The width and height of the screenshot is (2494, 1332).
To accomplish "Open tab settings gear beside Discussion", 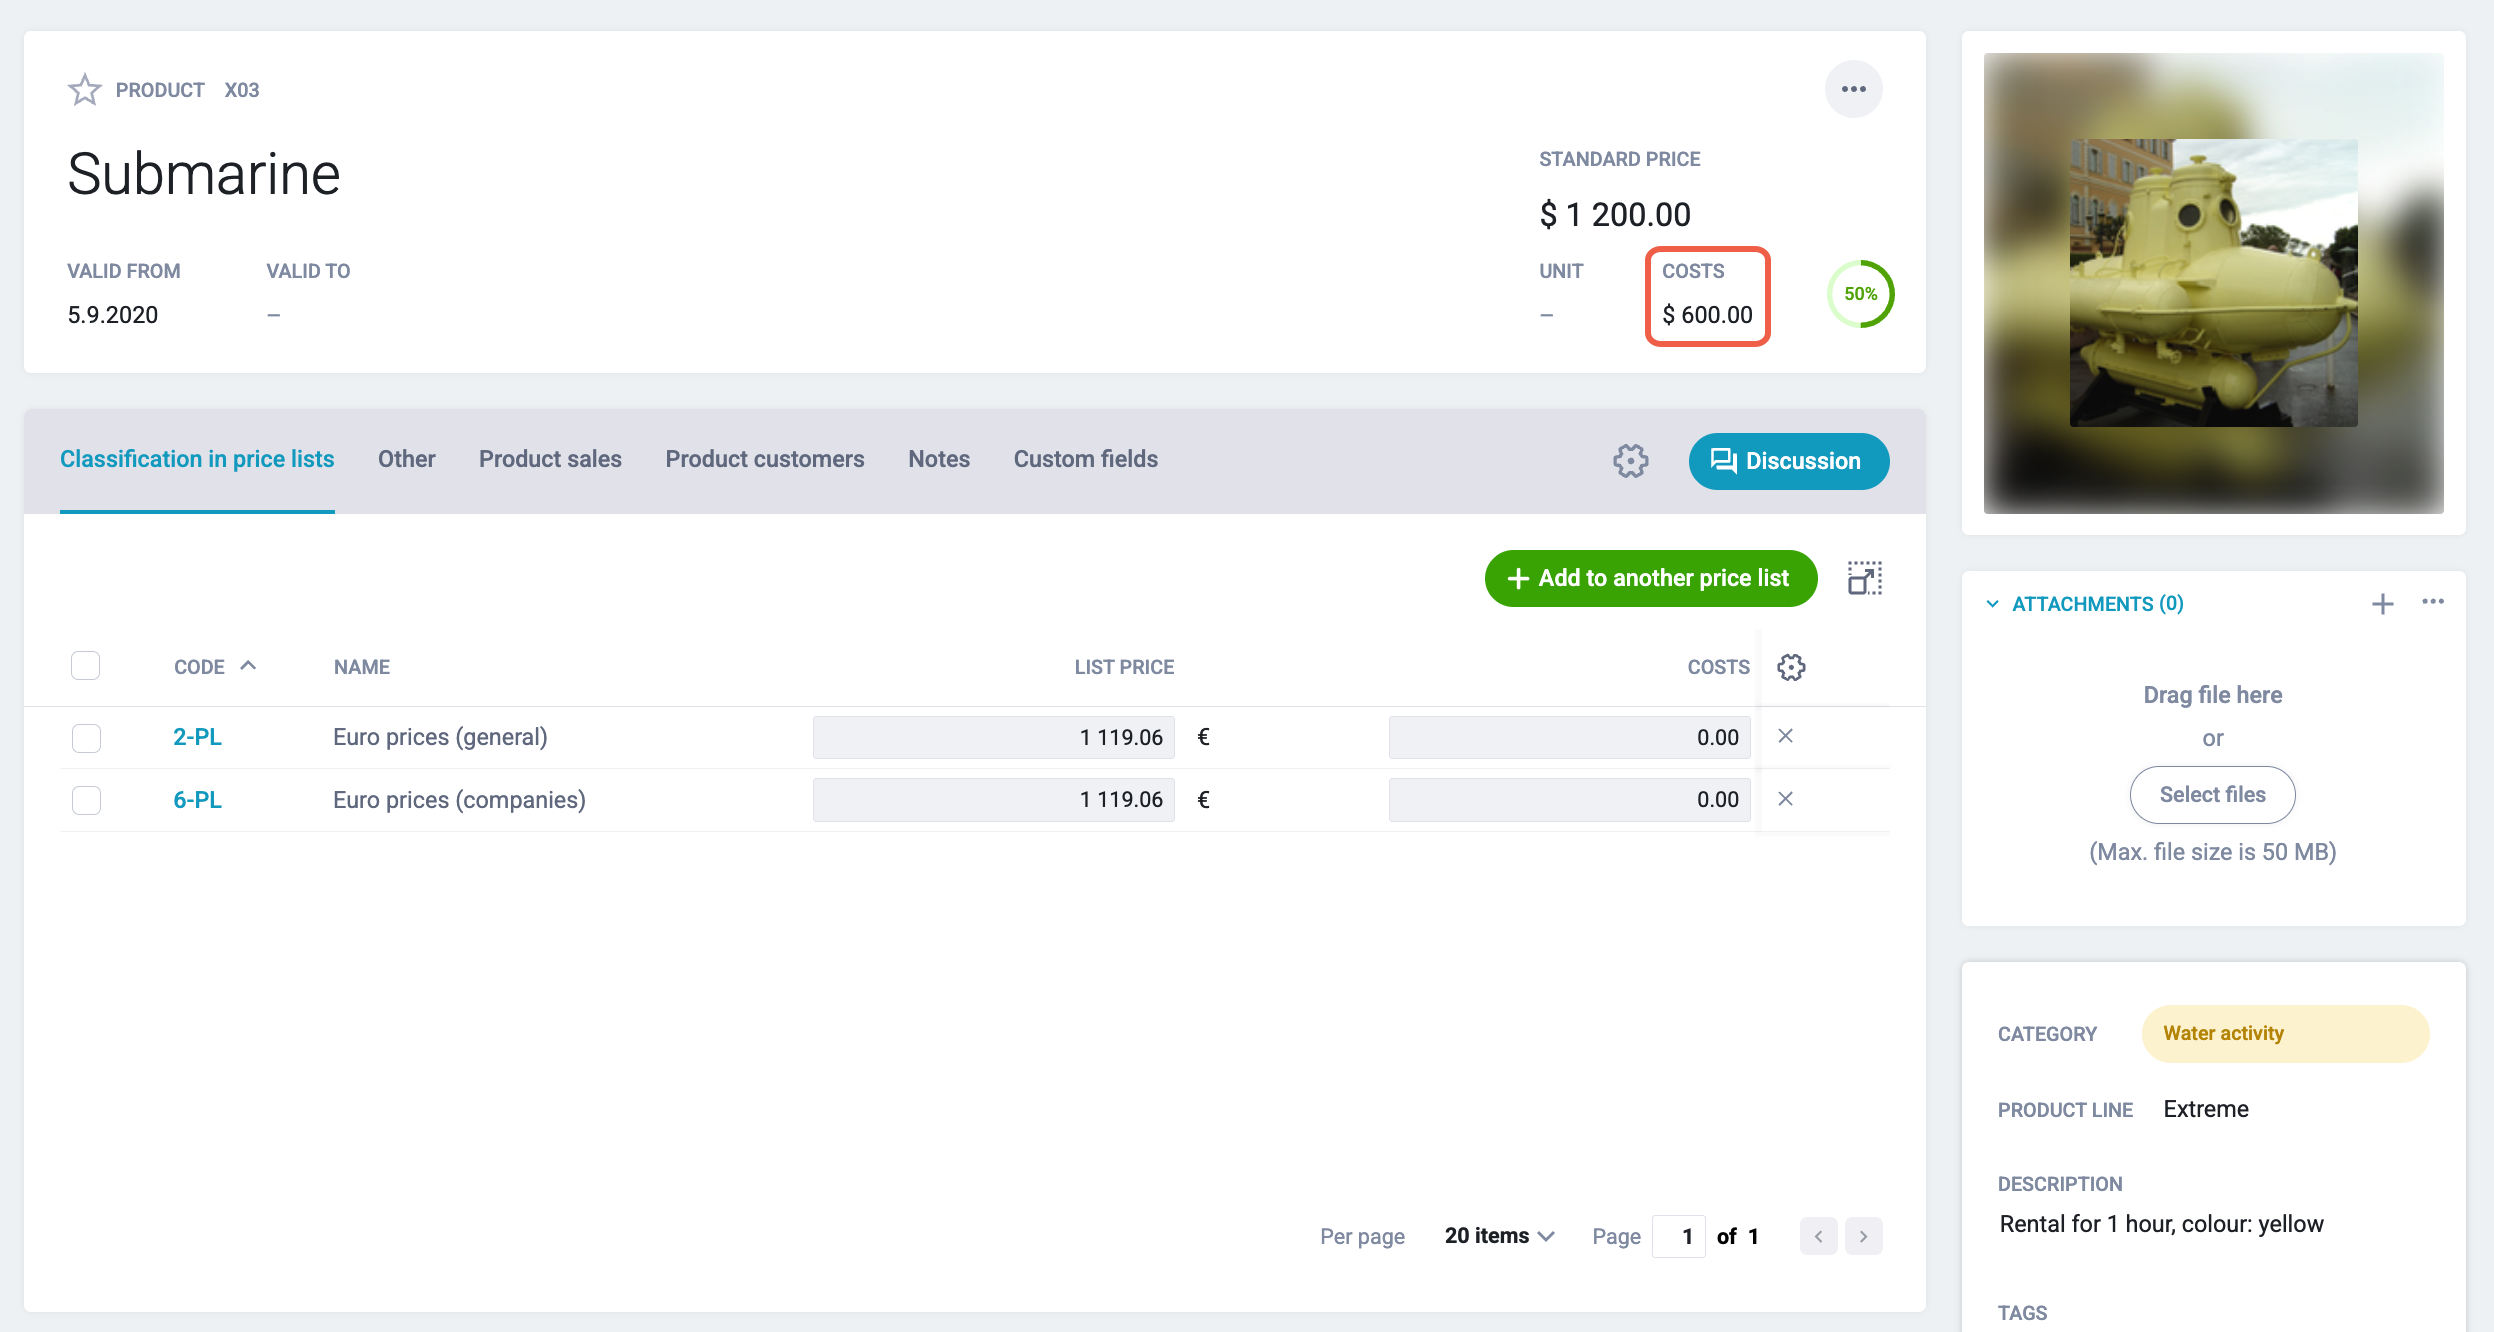I will [1630, 461].
